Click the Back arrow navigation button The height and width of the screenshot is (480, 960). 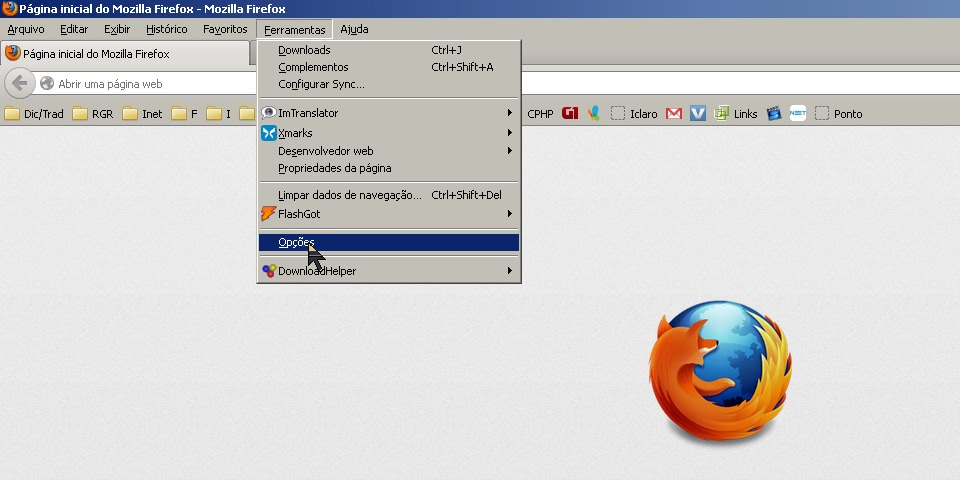tap(18, 83)
